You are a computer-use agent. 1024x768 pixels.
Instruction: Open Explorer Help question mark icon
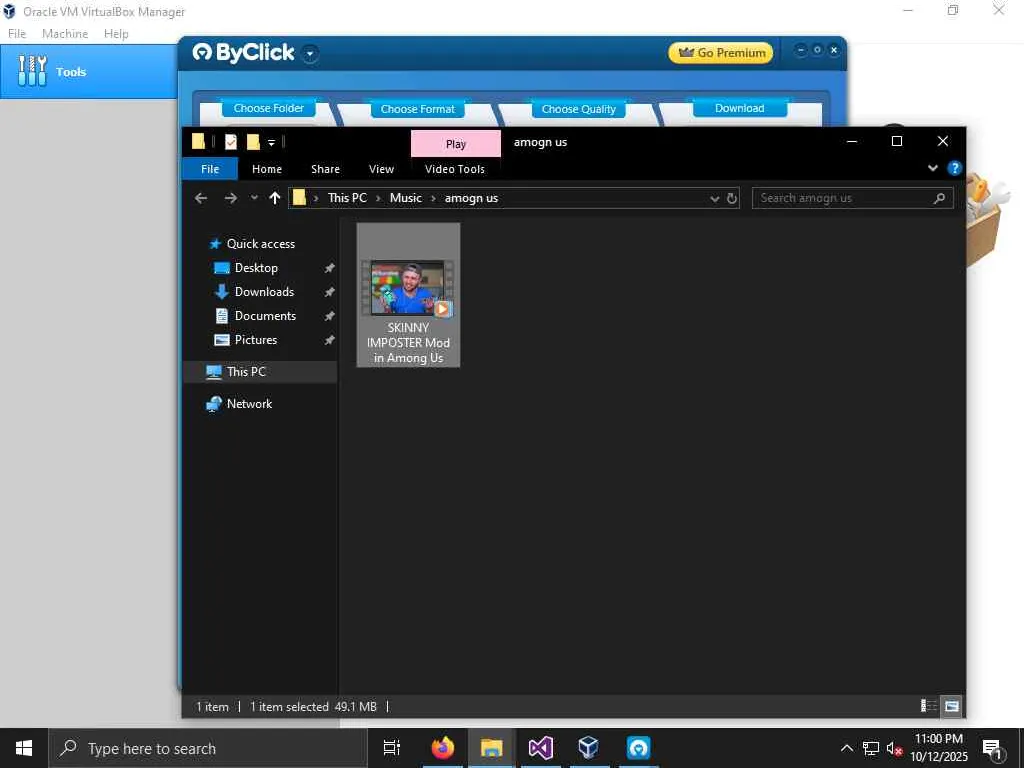coord(954,168)
